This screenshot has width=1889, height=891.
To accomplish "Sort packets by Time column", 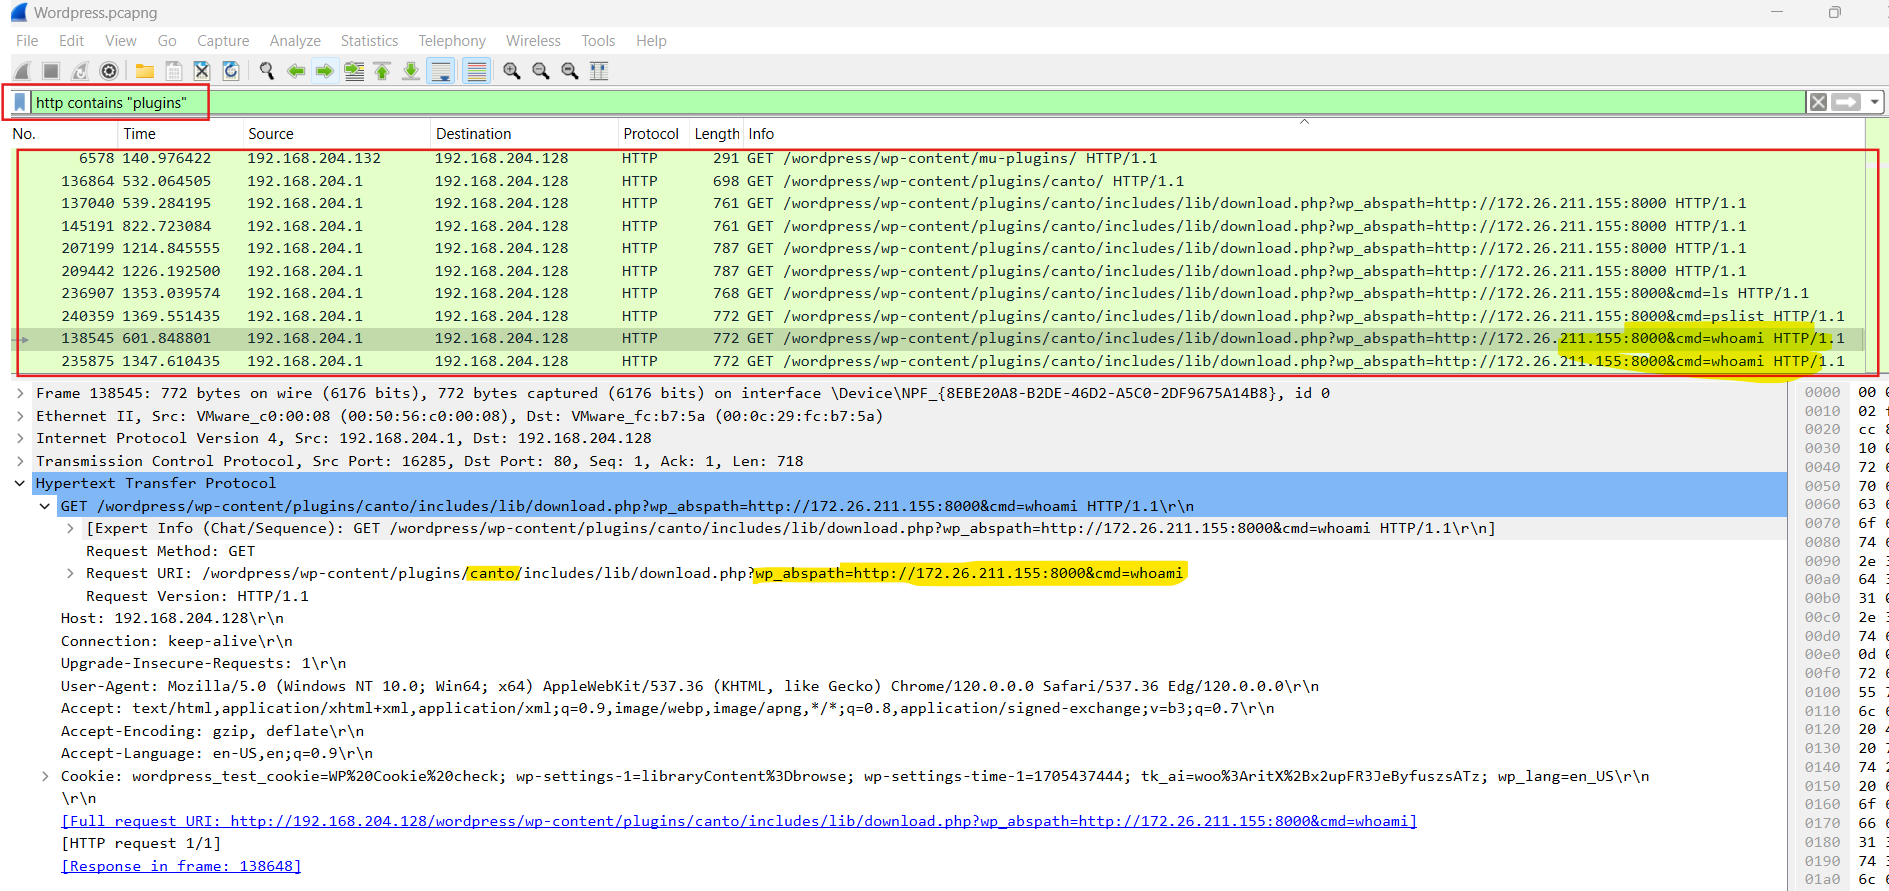I will pyautogui.click(x=180, y=134).
